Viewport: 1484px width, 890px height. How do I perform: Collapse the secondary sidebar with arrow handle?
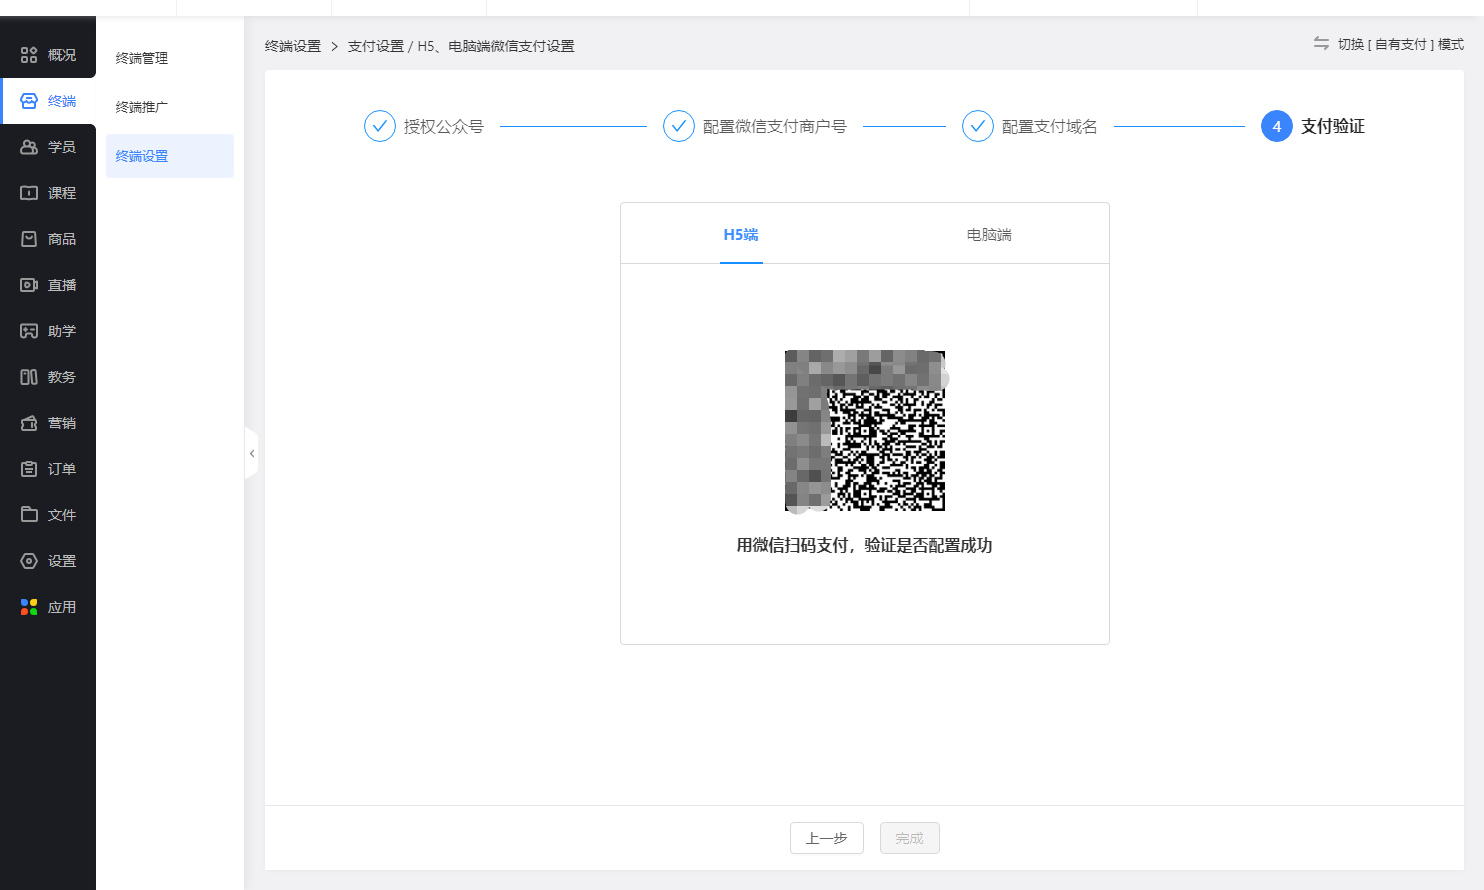coord(251,454)
